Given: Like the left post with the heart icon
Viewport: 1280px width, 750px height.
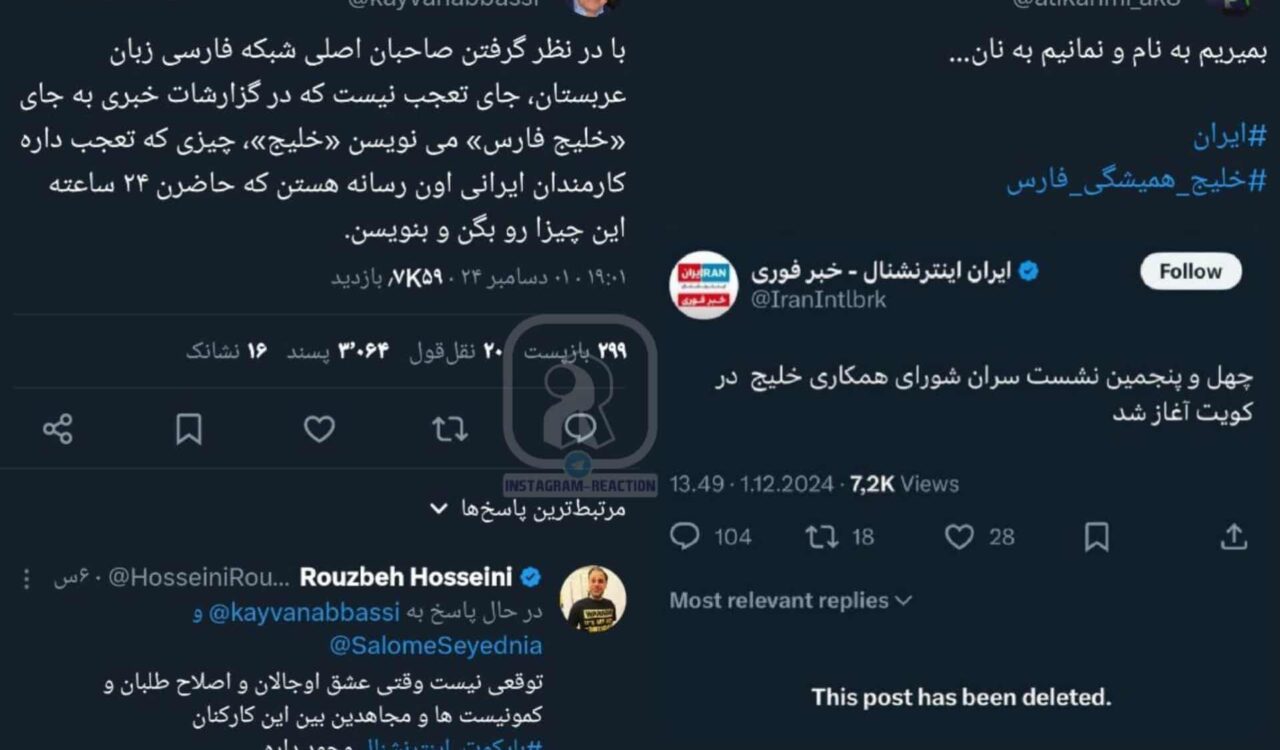Looking at the screenshot, I should click(319, 429).
